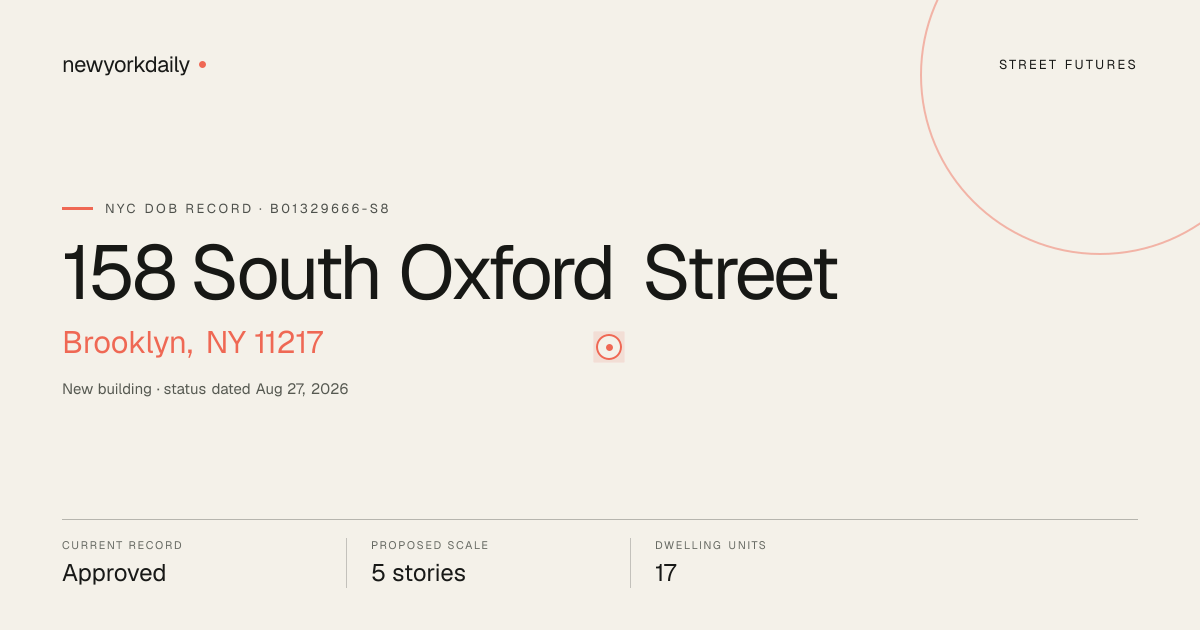Select the PROPOSED SCALE label
This screenshot has width=1200, height=630.
point(430,546)
